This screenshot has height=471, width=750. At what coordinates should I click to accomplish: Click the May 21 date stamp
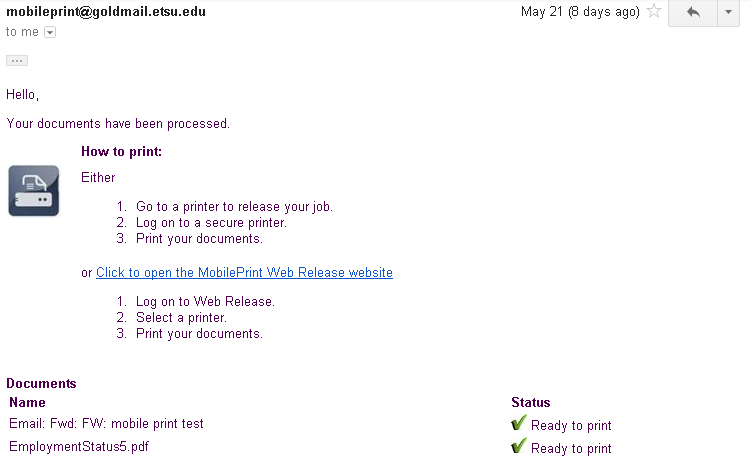(x=580, y=12)
